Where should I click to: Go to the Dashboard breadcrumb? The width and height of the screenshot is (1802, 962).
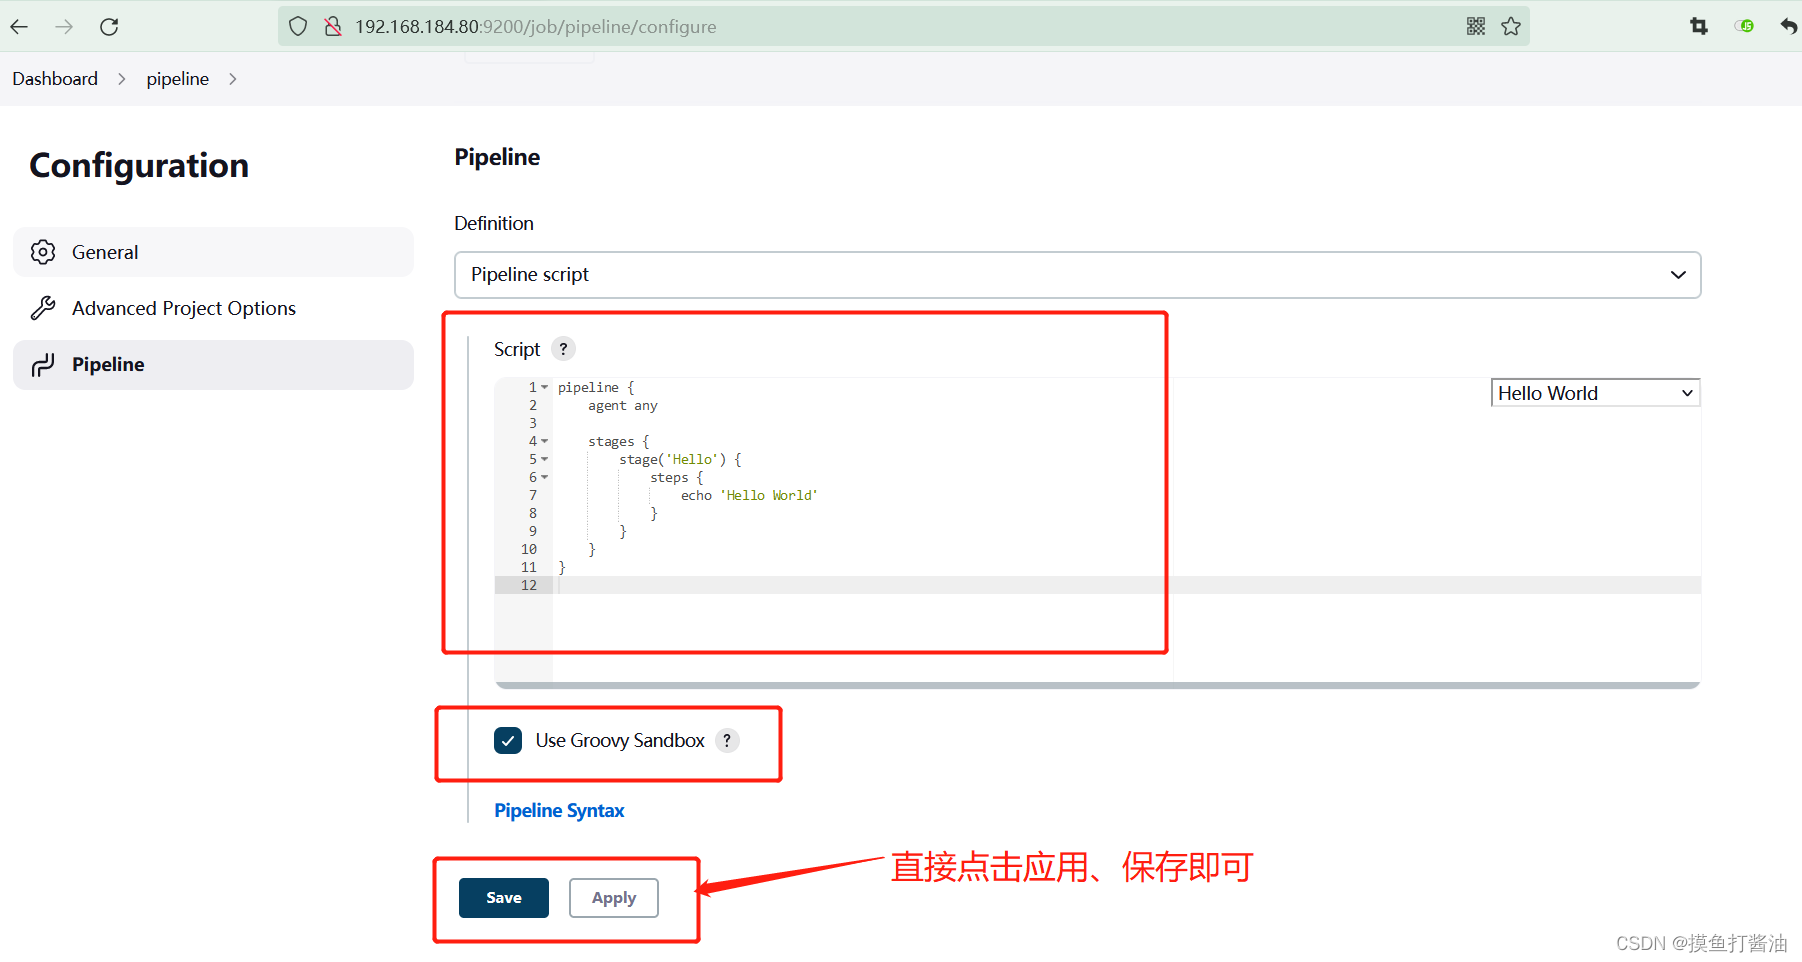tap(55, 79)
